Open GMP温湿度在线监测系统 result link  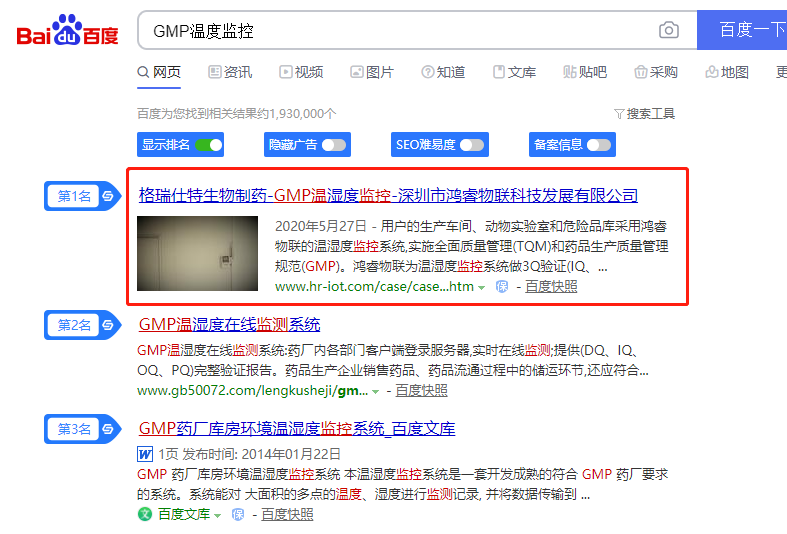(x=229, y=325)
